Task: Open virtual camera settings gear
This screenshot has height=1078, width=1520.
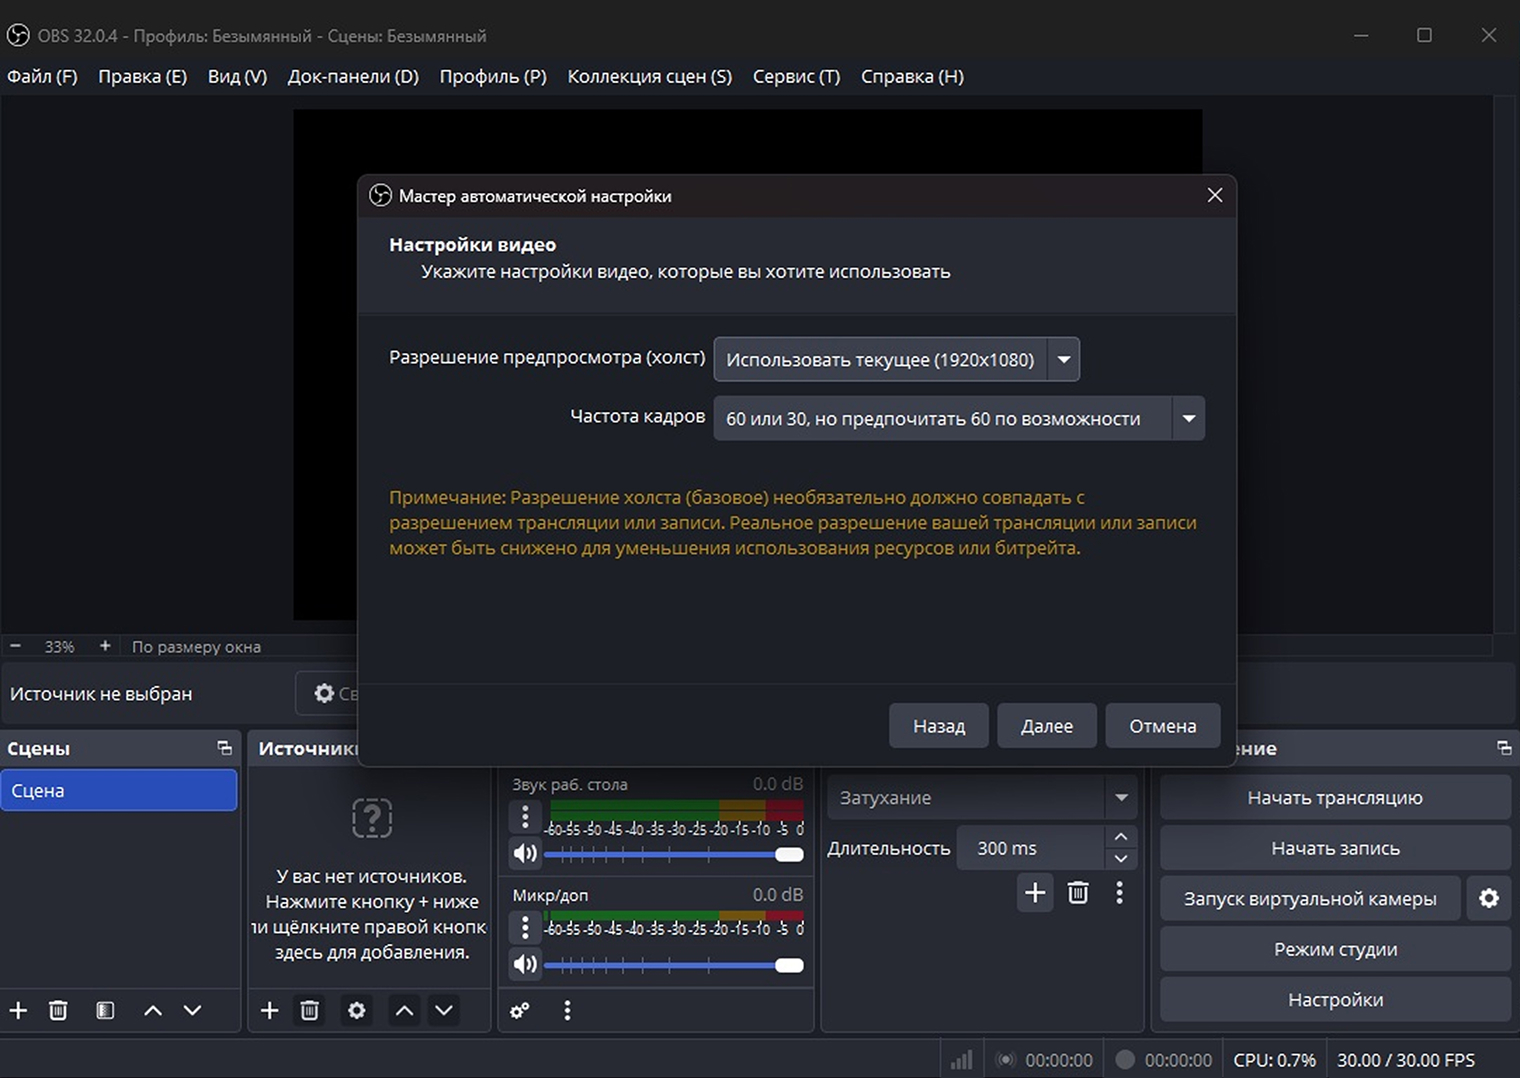Action: click(x=1489, y=898)
